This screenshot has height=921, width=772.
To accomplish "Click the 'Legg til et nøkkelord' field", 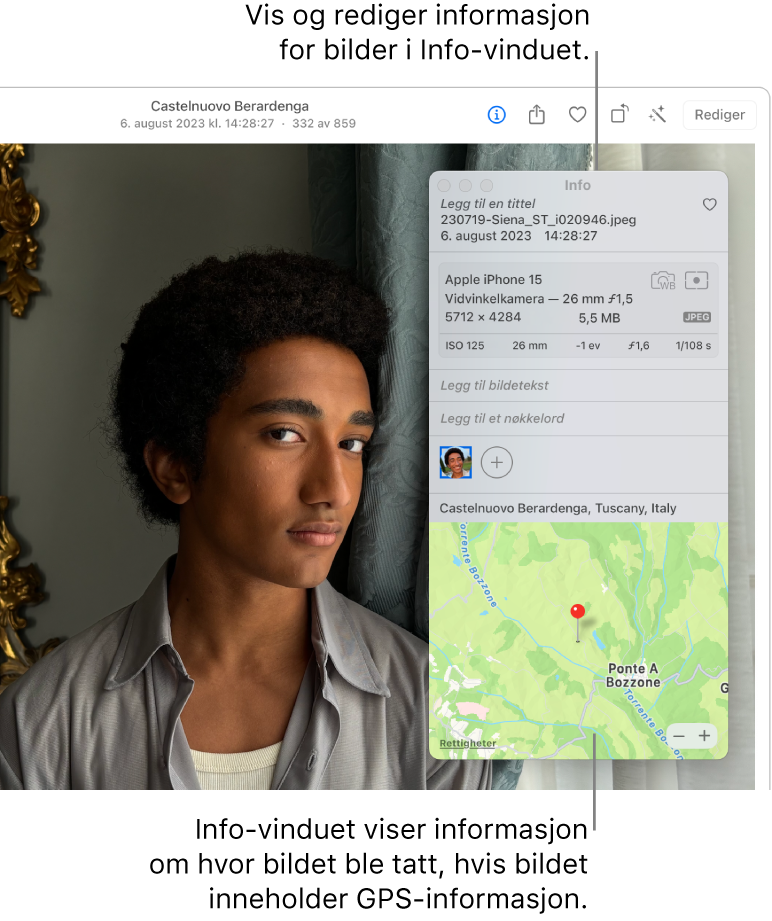I will 578,418.
